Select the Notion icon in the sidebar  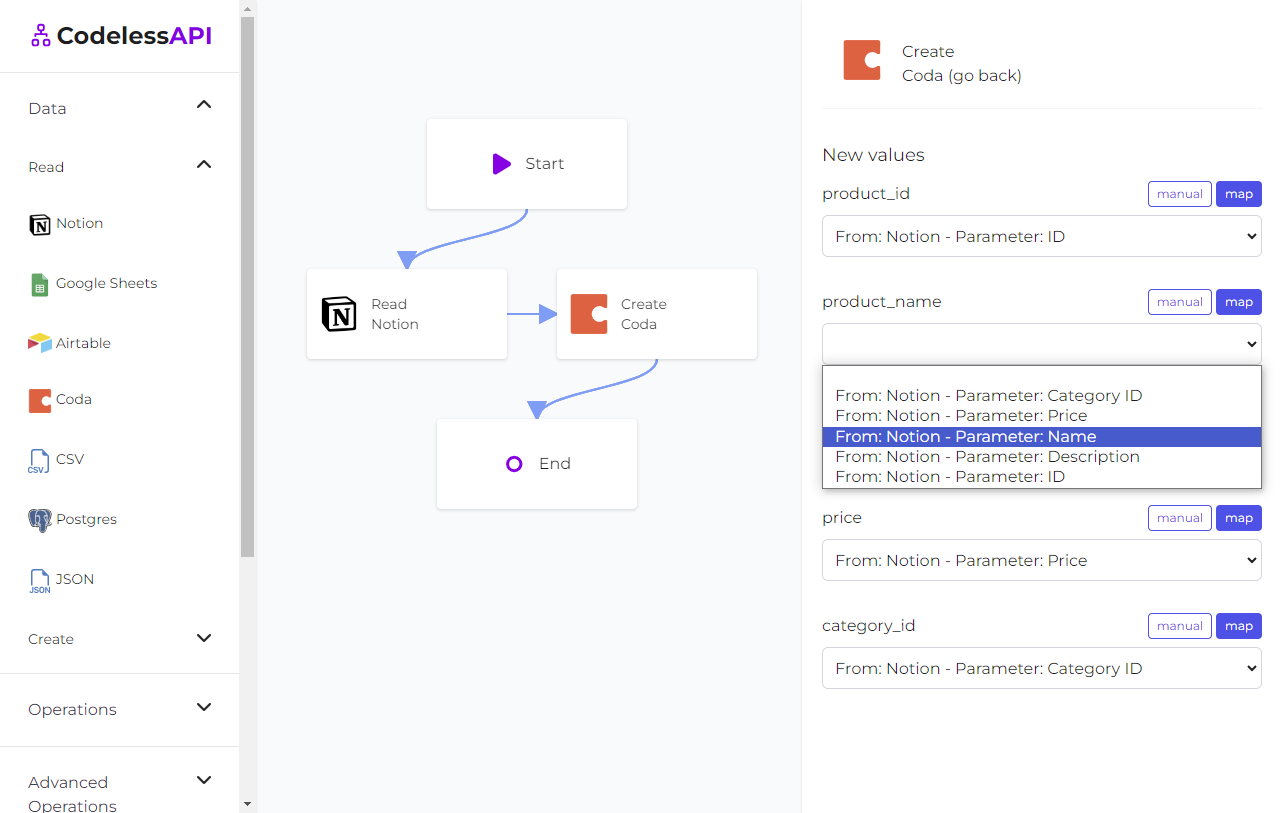(39, 224)
